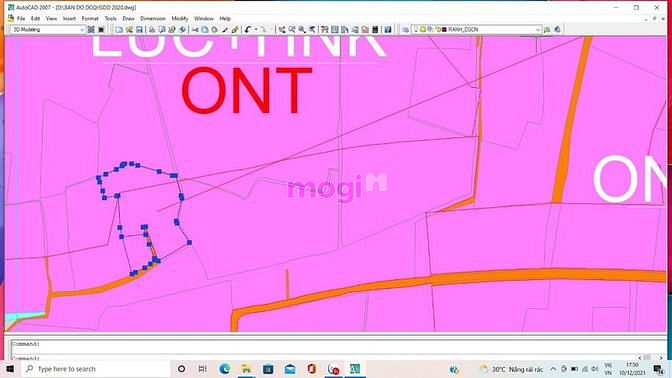This screenshot has width=672, height=378.
Task: Click the Cut scissors icon
Action: point(195,30)
